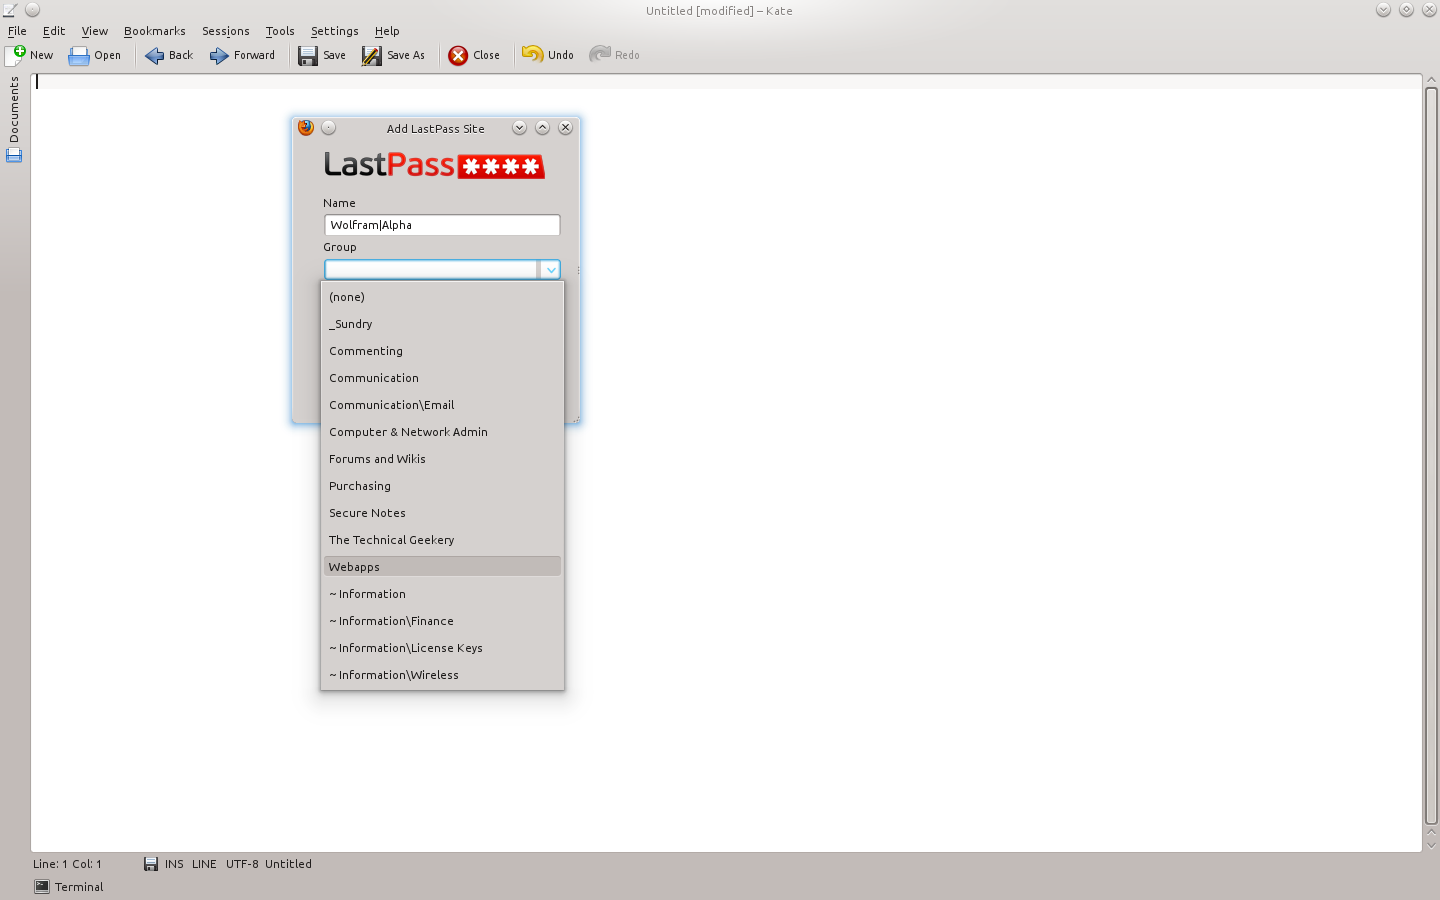The image size is (1440, 900).
Task: Collapse the Group dropdown arrow
Action: 550,270
